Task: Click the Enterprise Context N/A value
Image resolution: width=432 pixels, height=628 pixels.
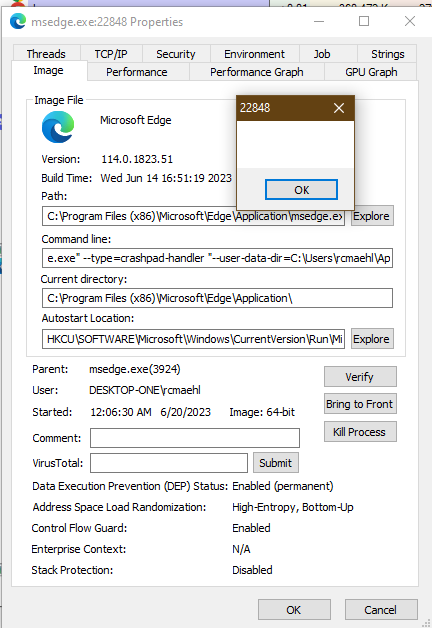Action: click(241, 549)
